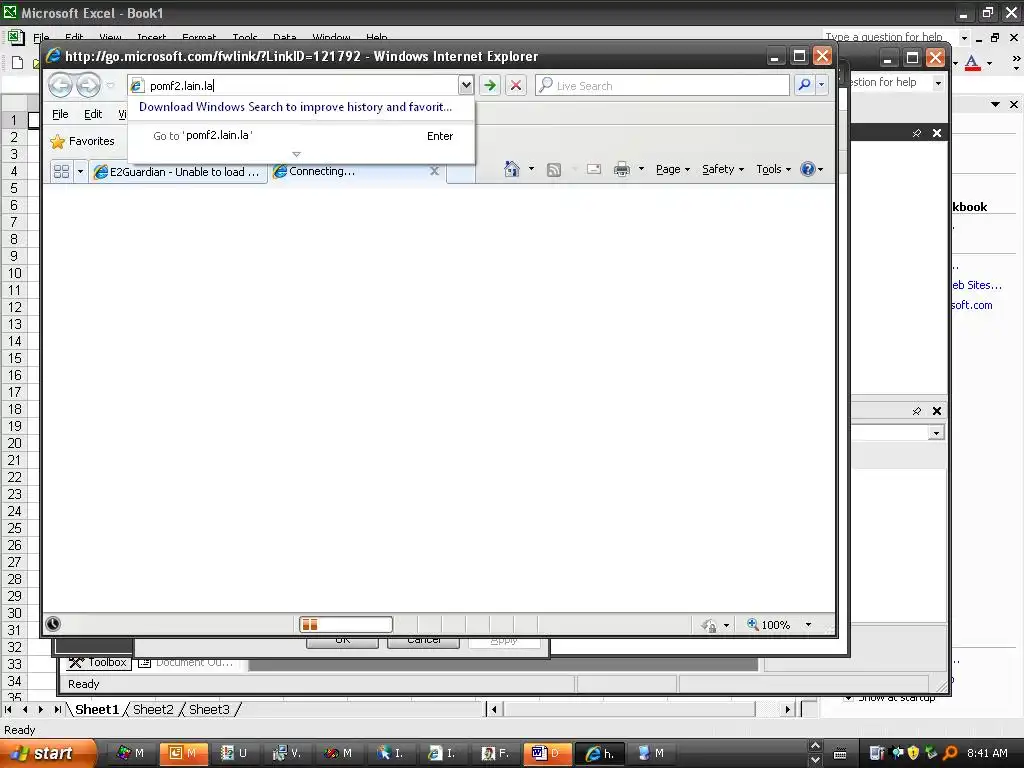Image resolution: width=1024 pixels, height=768 pixels.
Task: Click the Excel font color A icon
Action: click(972, 63)
